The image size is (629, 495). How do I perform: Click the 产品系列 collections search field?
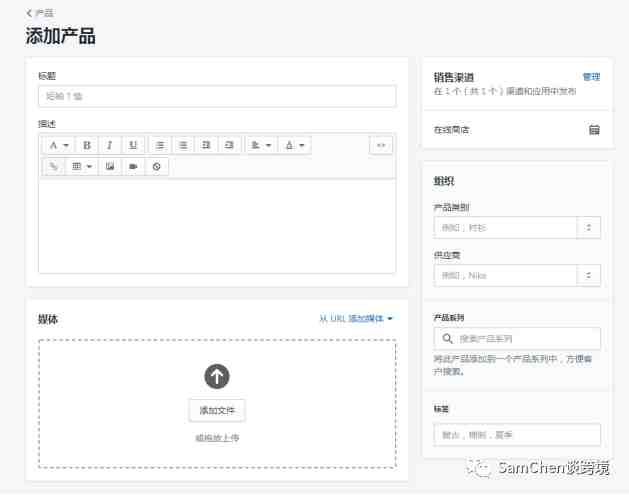click(517, 339)
